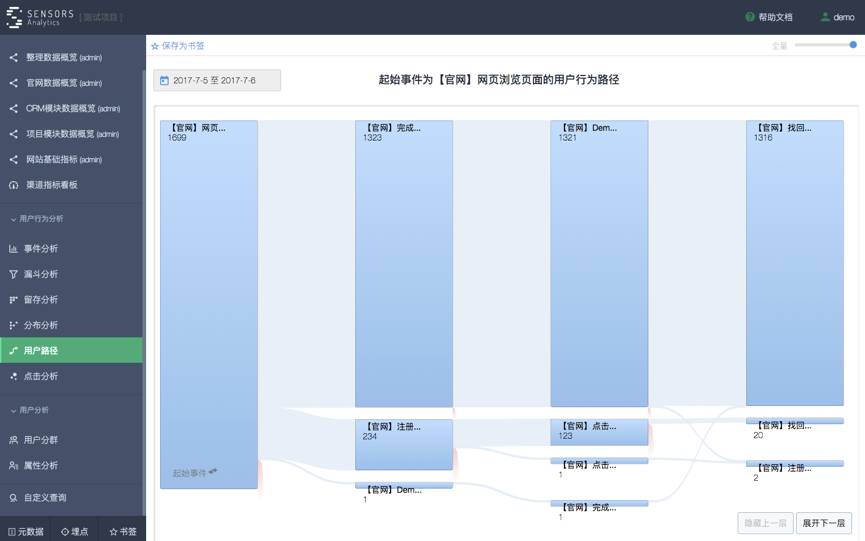This screenshot has width=865, height=541.
Task: Click share icon beside CRM模块数据概览
Action: pos(13,109)
